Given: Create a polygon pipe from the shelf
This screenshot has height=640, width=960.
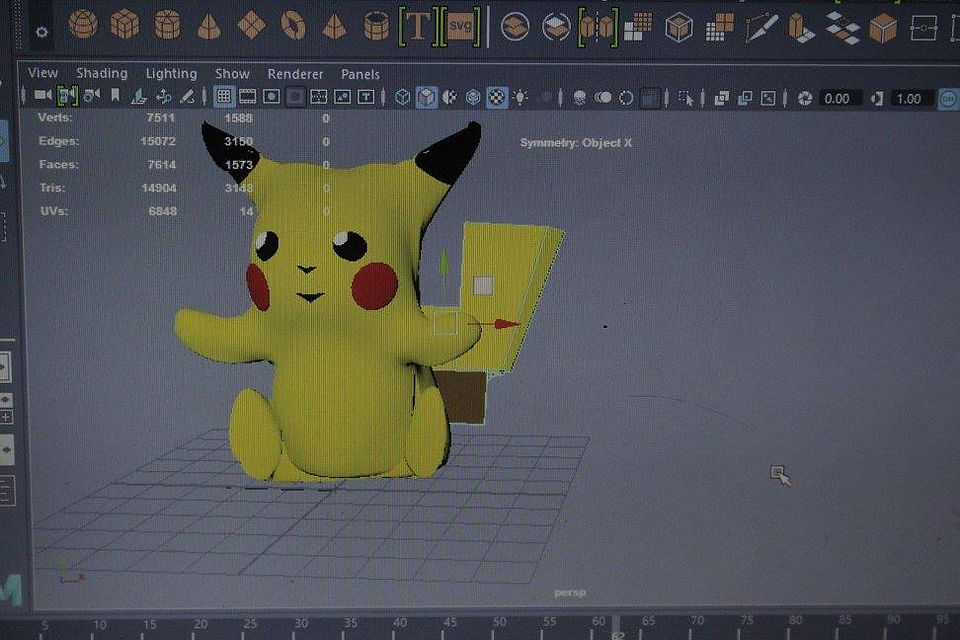Looking at the screenshot, I should coord(376,27).
